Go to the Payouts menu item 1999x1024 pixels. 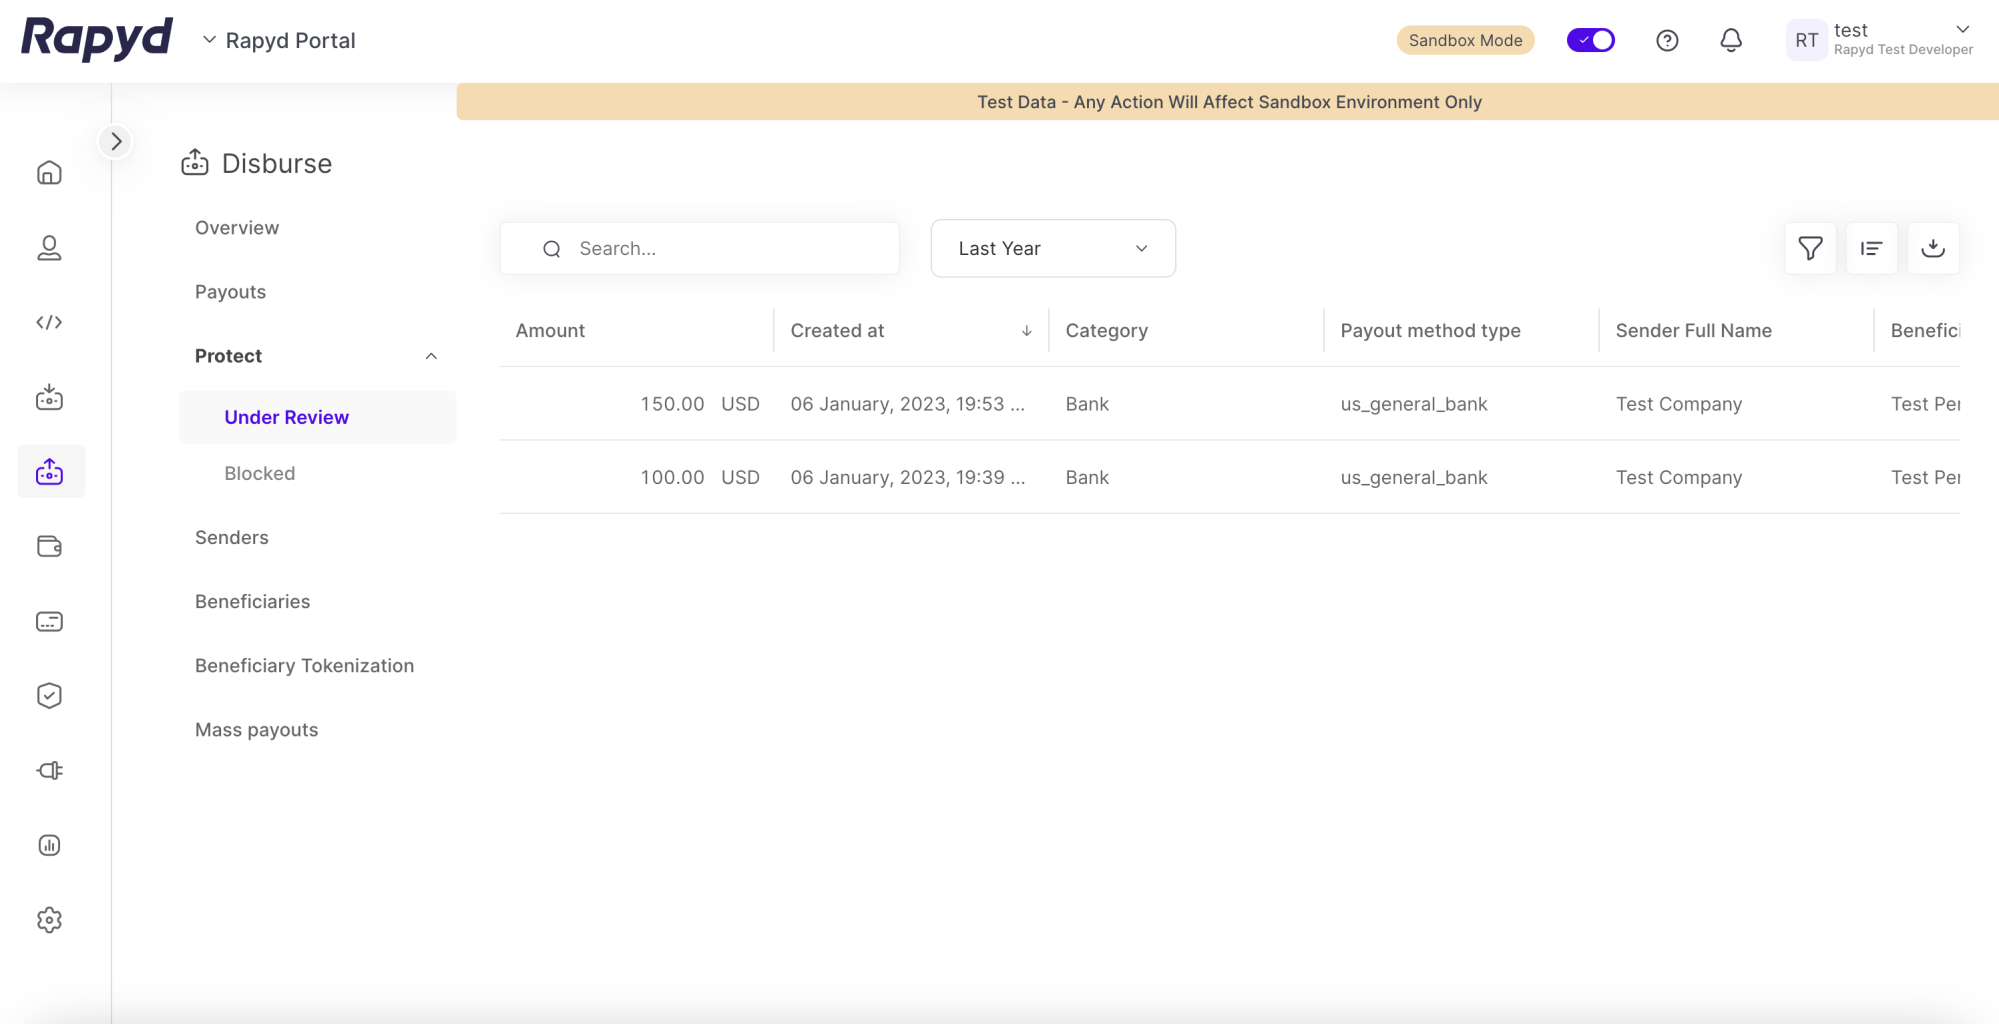(x=230, y=292)
